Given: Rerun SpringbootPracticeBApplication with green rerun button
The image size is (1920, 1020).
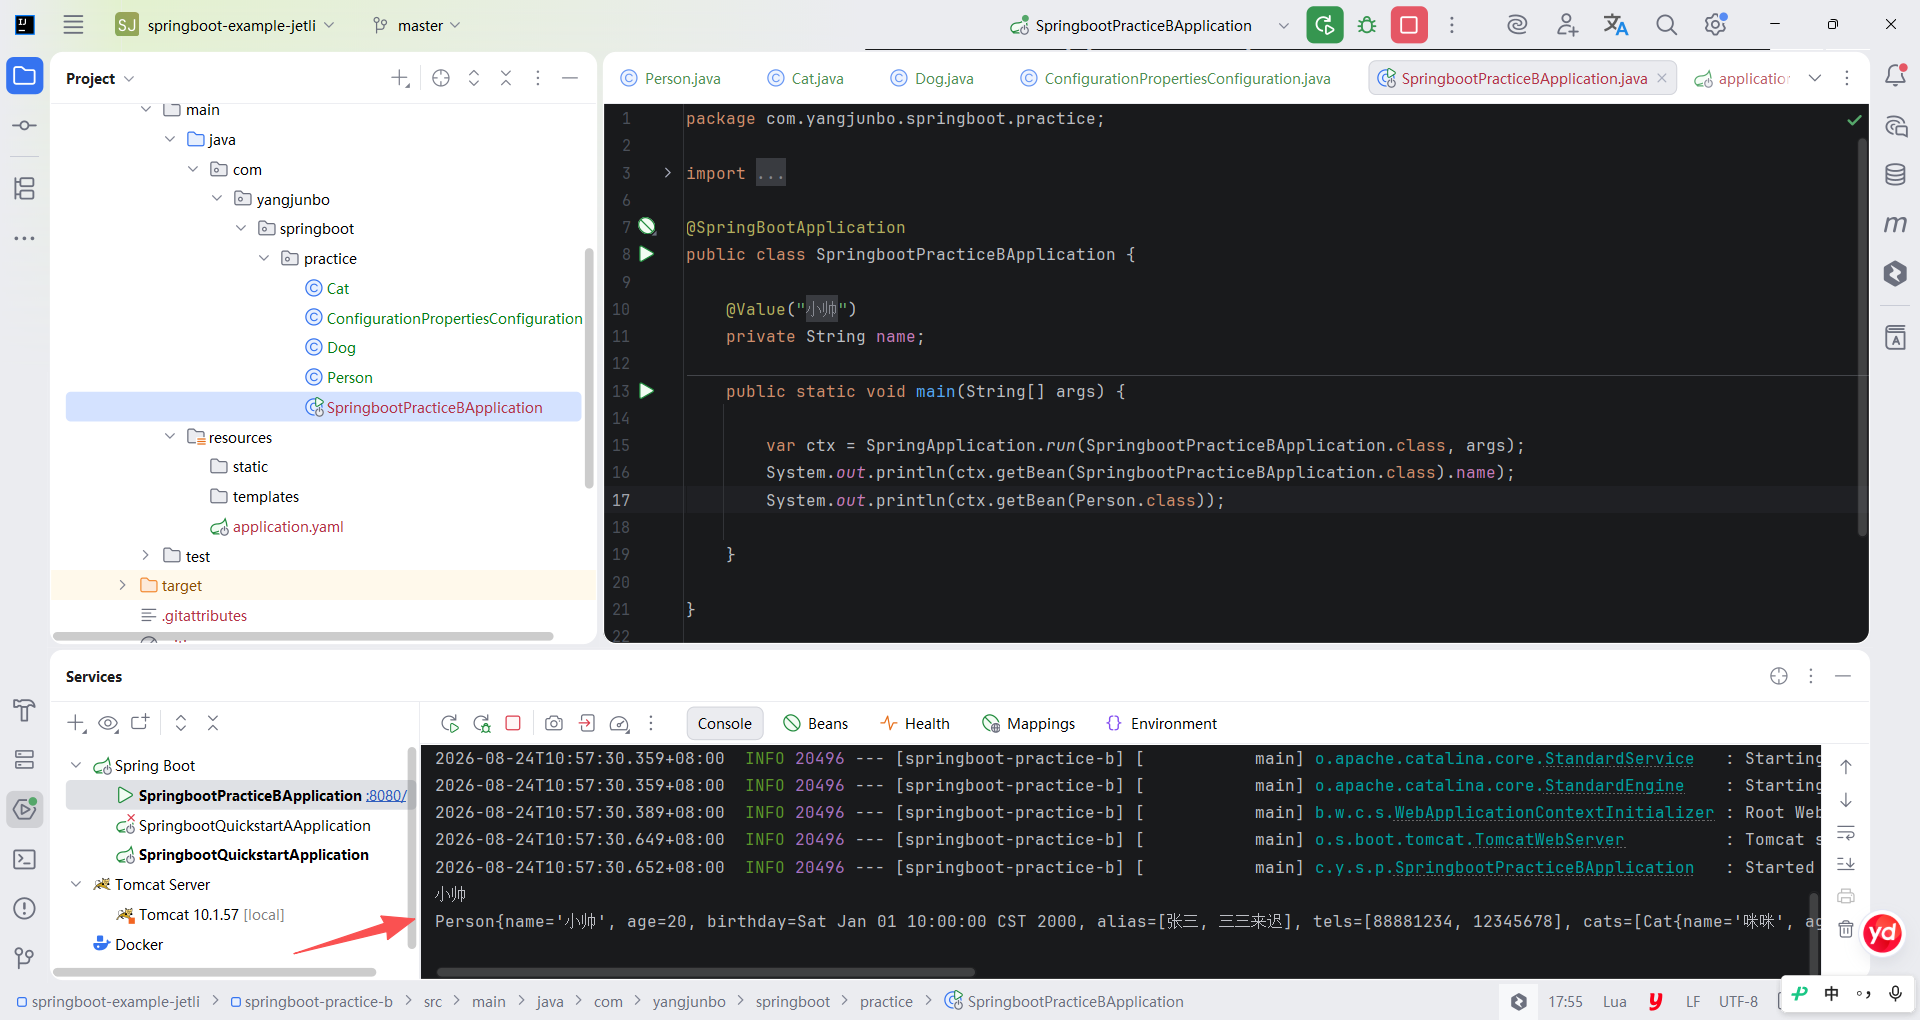Looking at the screenshot, I should [x=1324, y=25].
